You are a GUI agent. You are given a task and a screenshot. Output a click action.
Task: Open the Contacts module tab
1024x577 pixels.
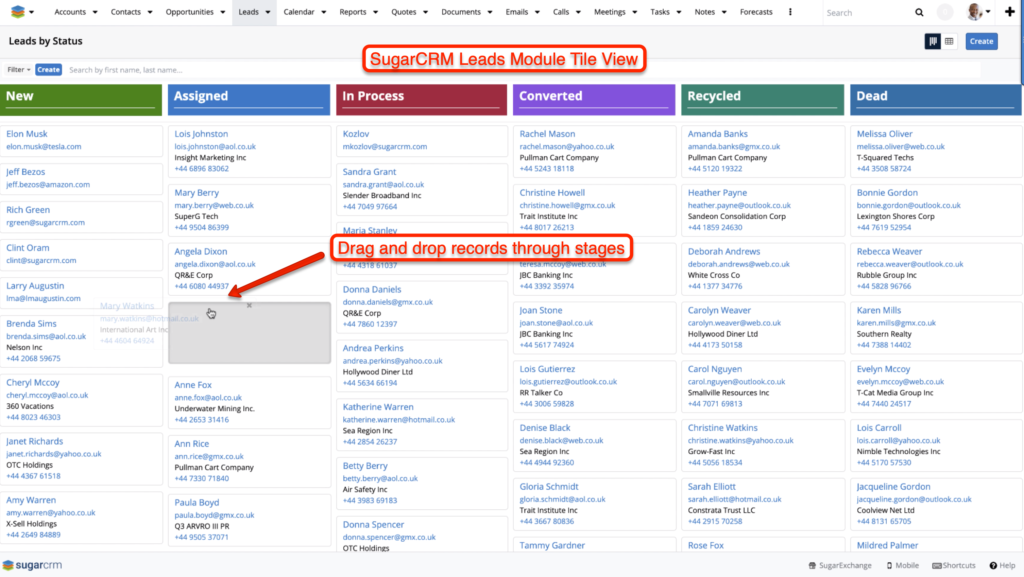click(x=125, y=12)
